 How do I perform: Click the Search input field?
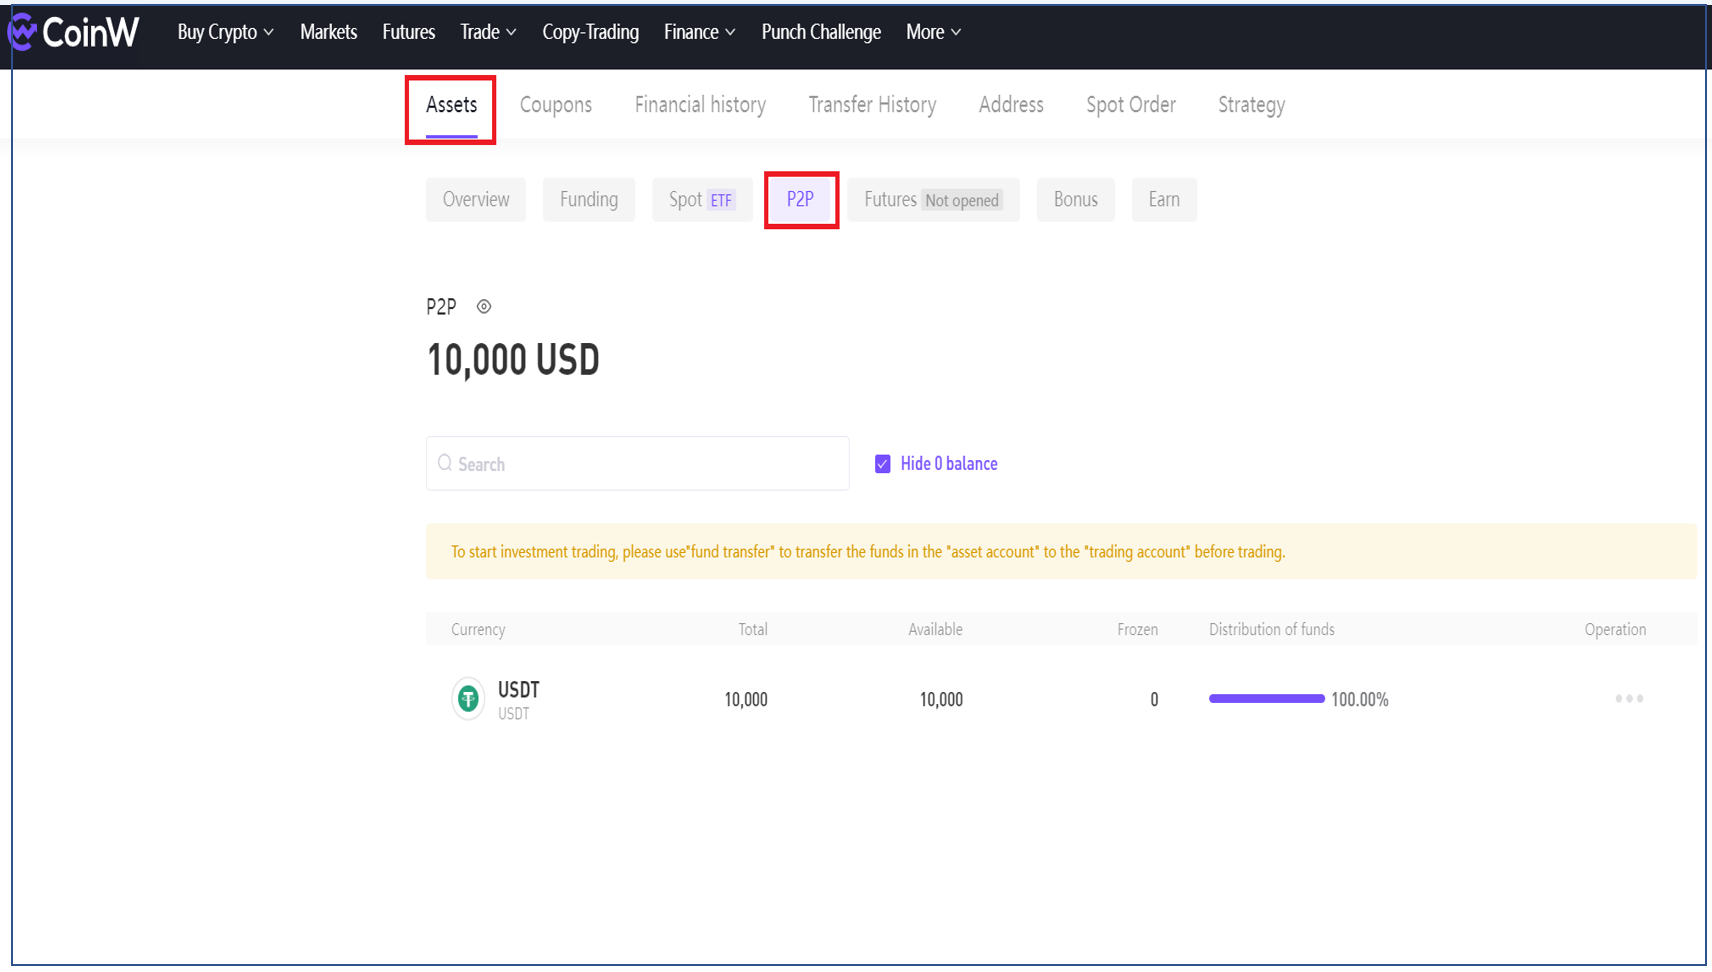tap(638, 463)
